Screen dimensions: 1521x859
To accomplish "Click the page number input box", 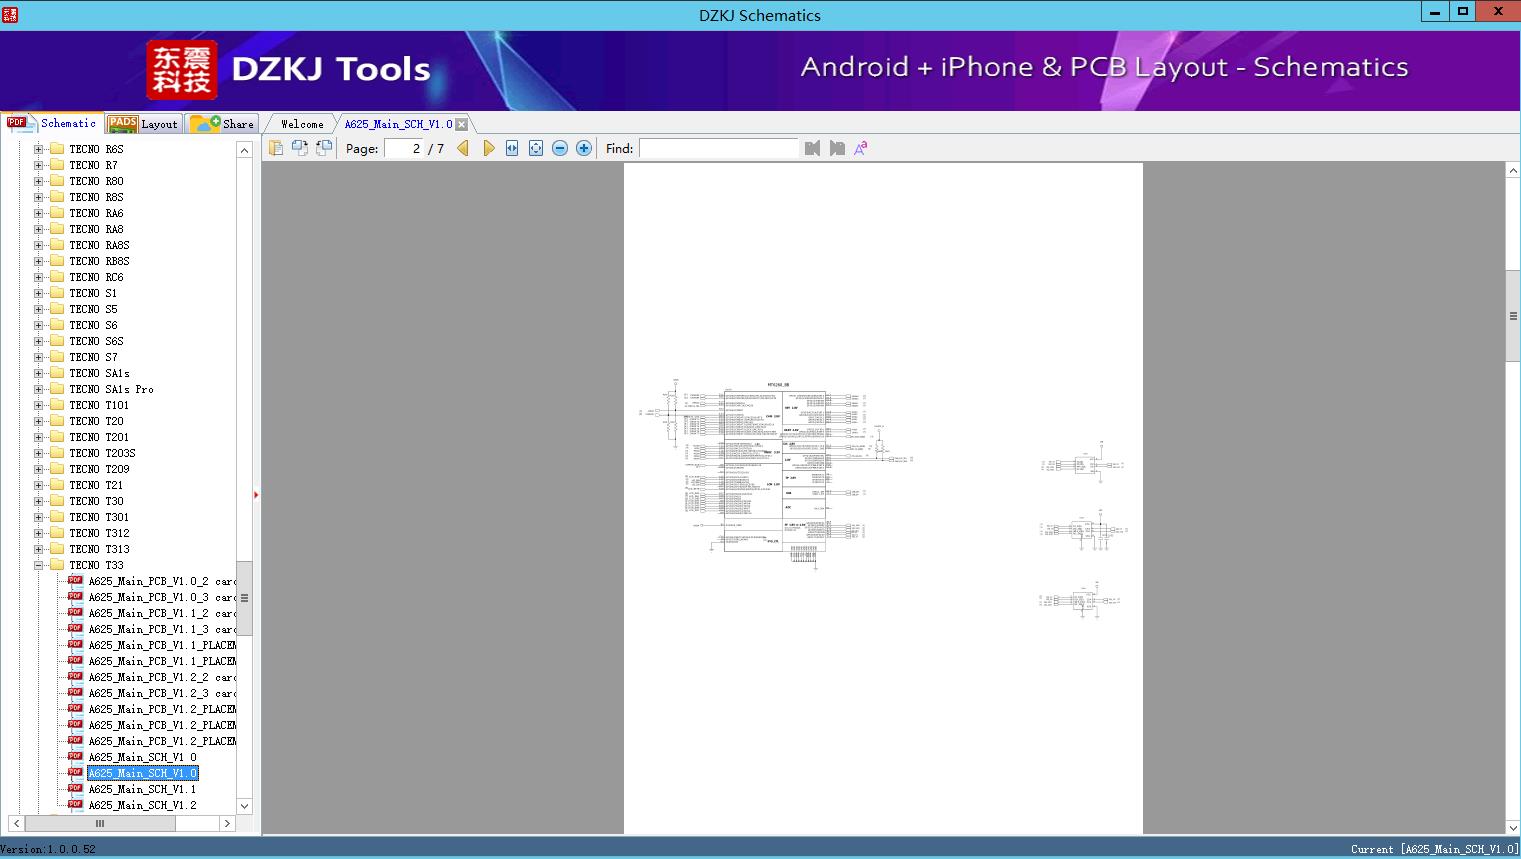I will [404, 148].
